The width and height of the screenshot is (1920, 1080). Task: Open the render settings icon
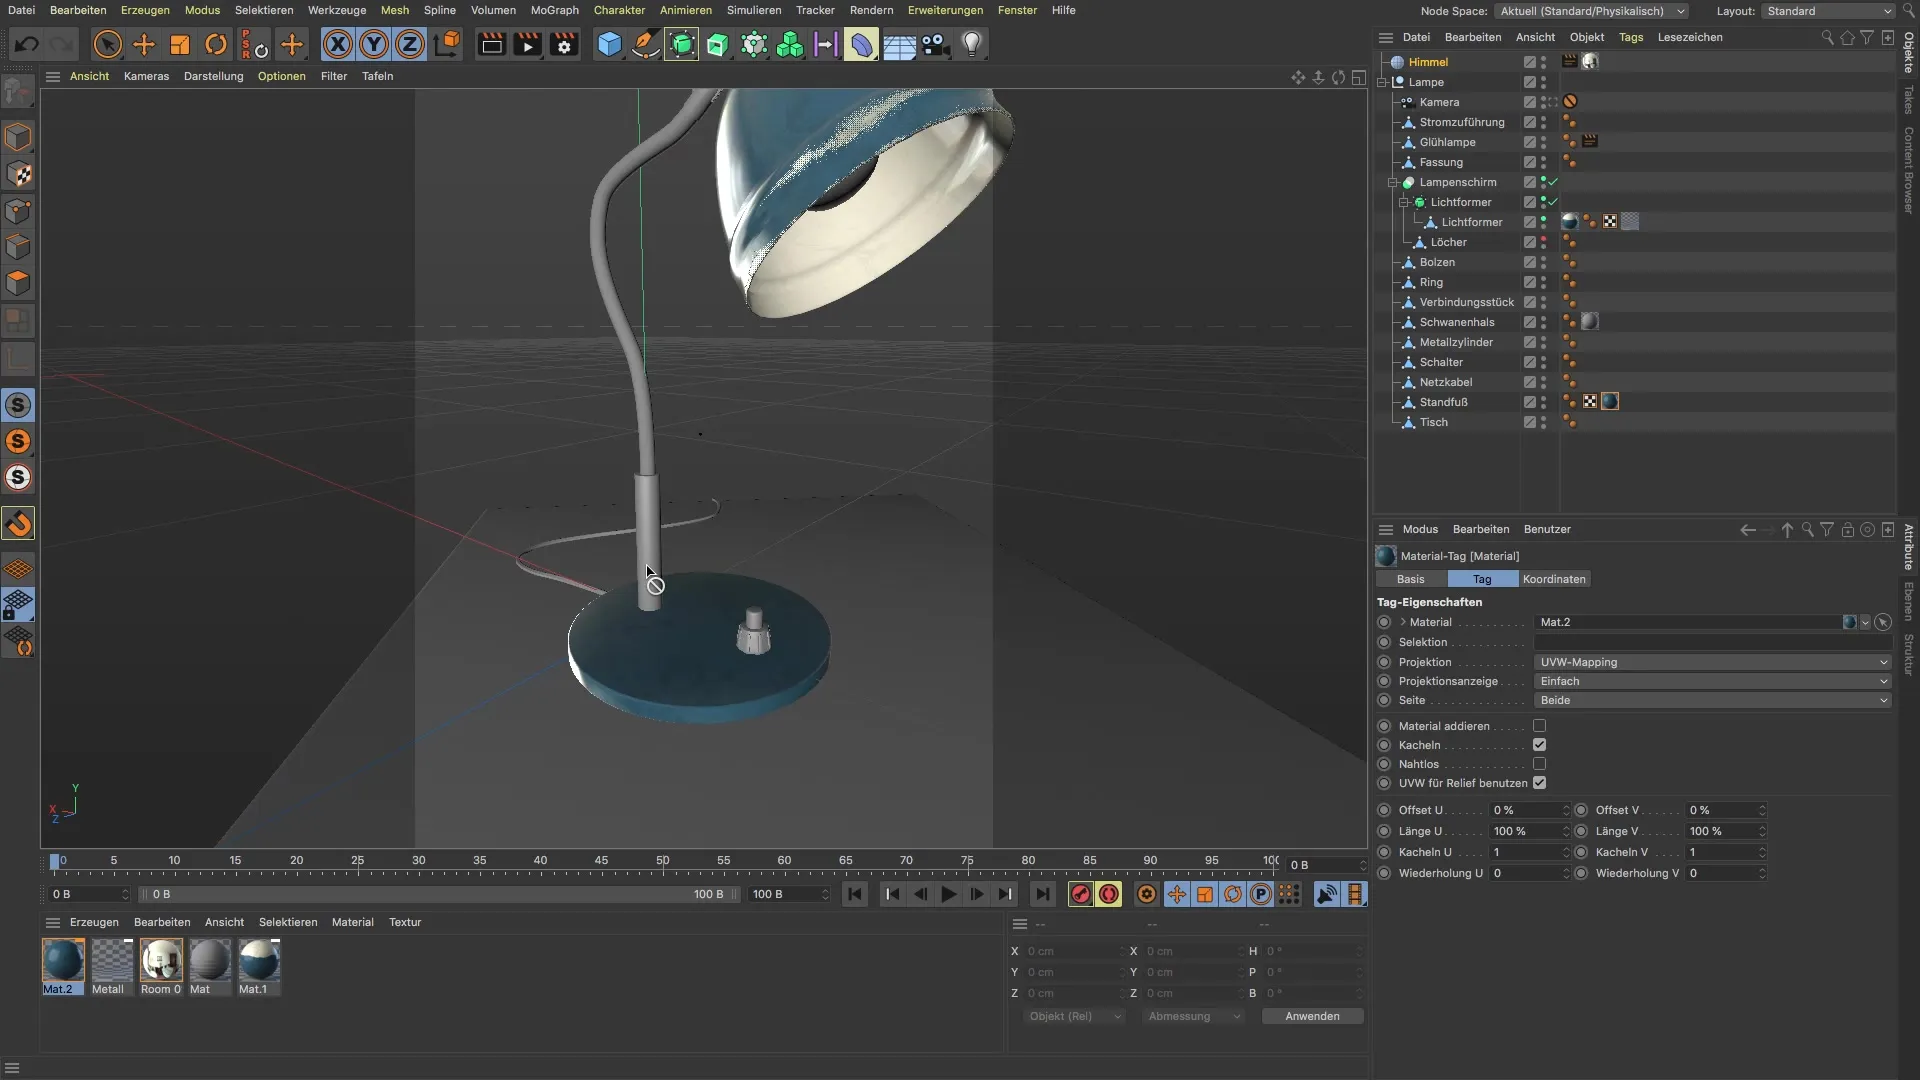point(564,44)
